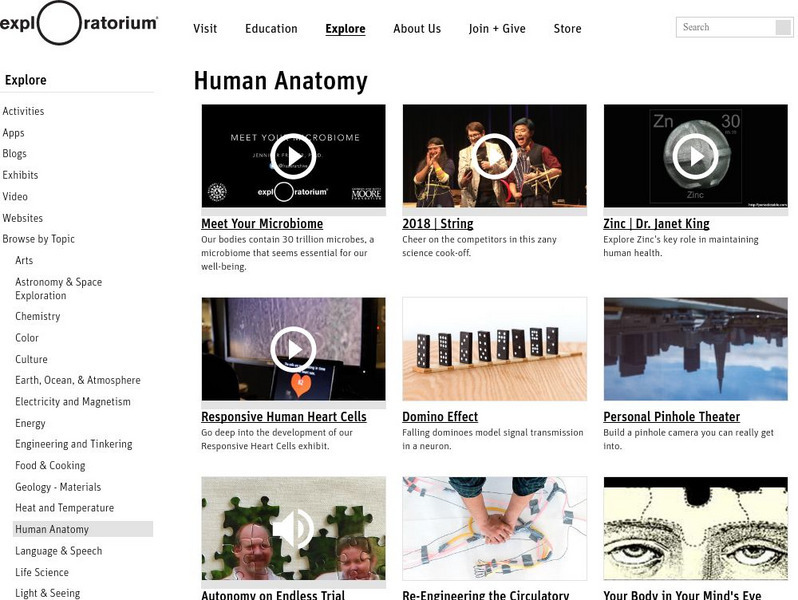Browse Engineering and Tinkering topic

pyautogui.click(x=73, y=444)
